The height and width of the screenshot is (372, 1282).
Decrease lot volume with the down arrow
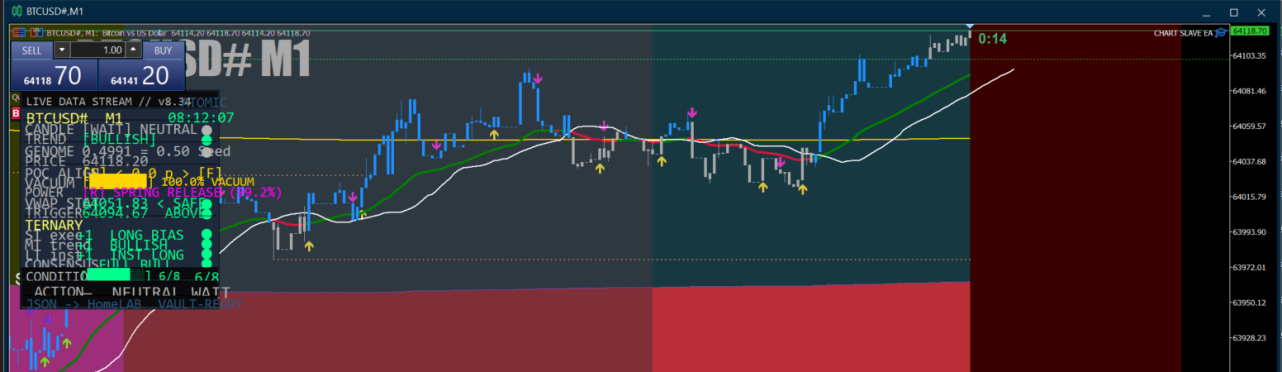(62, 50)
